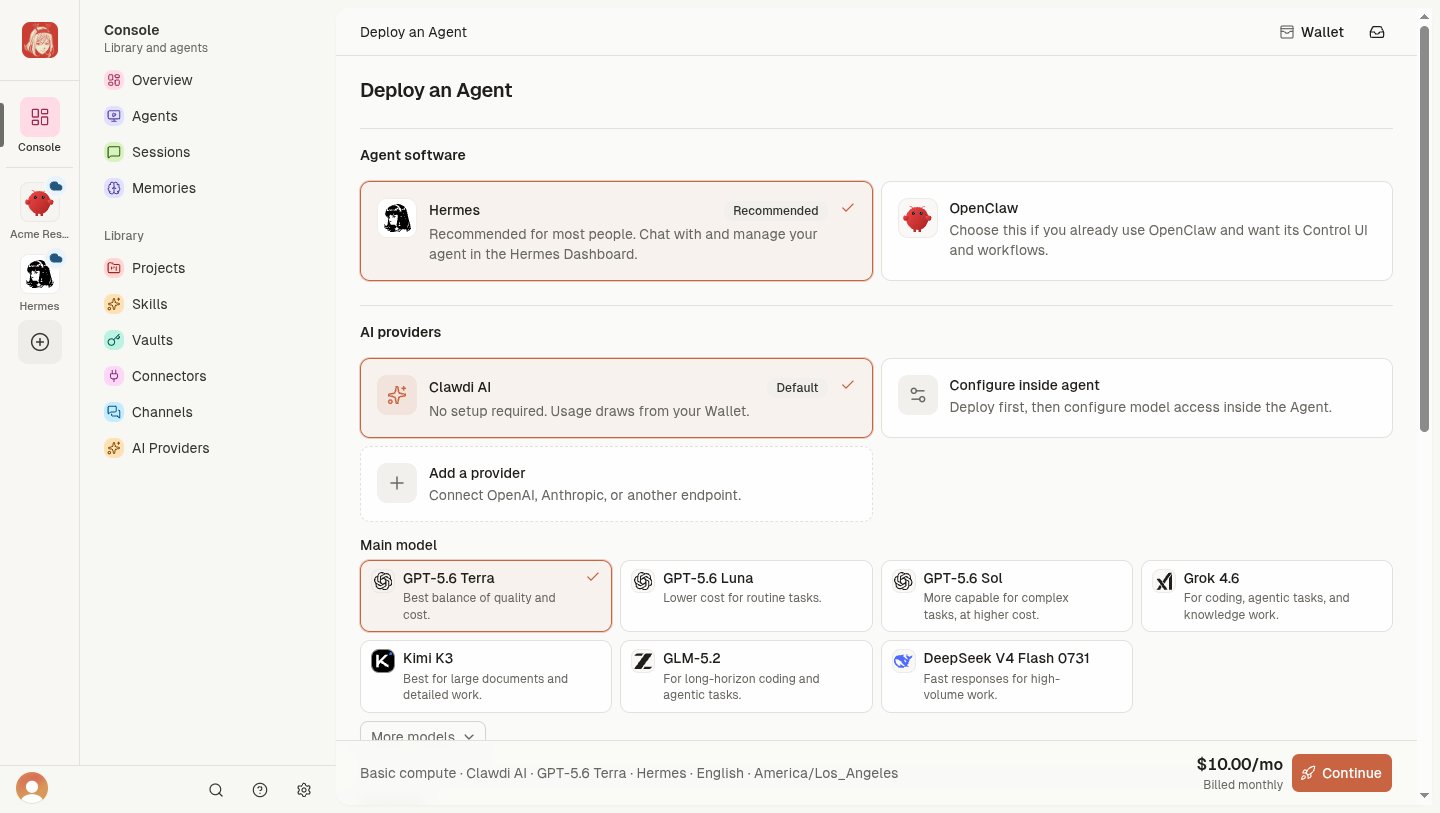This screenshot has width=1440, height=813.
Task: Click the Kimi K3 logo icon
Action: (x=383, y=661)
